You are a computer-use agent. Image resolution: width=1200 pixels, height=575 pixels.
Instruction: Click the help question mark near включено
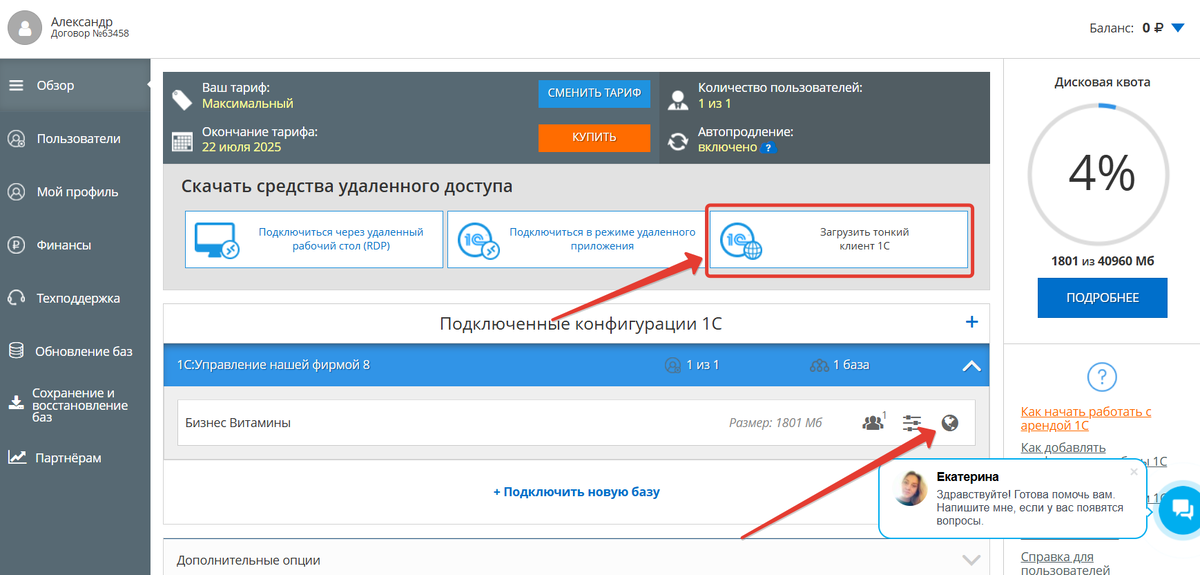pos(768,148)
